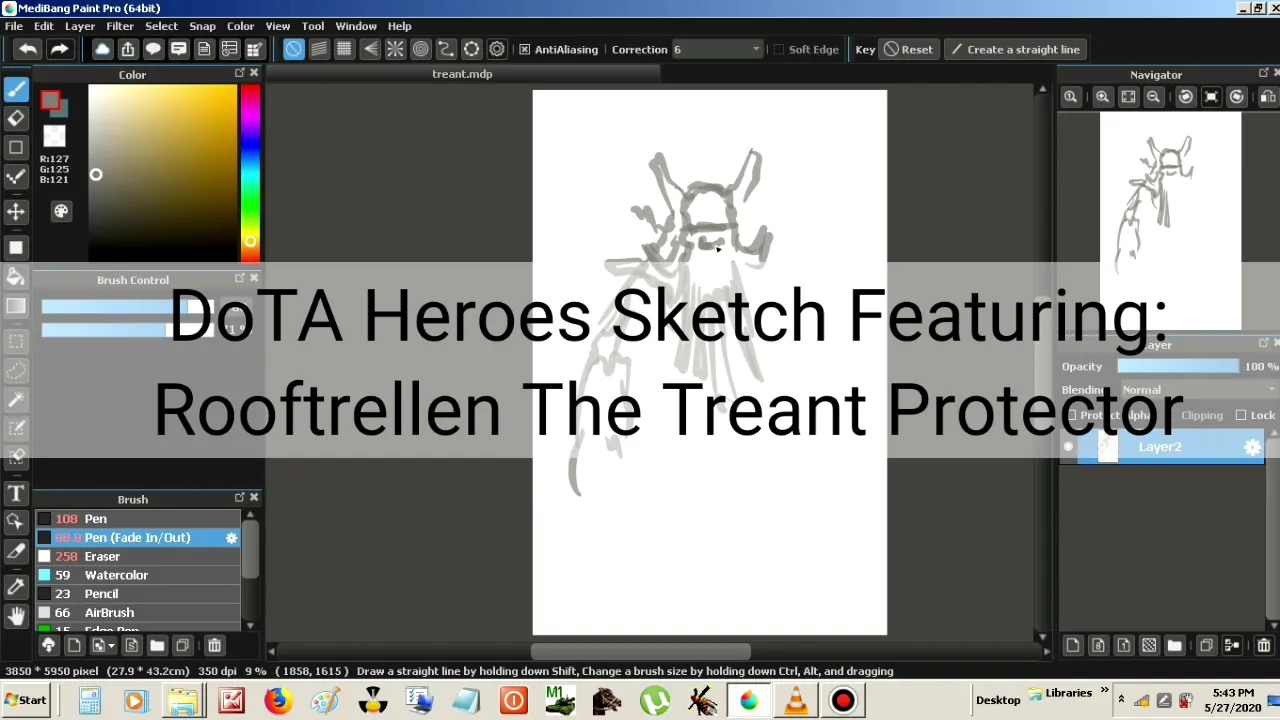Turn off snap with the blue circle-slash icon
This screenshot has height=720, width=1280.
point(293,49)
